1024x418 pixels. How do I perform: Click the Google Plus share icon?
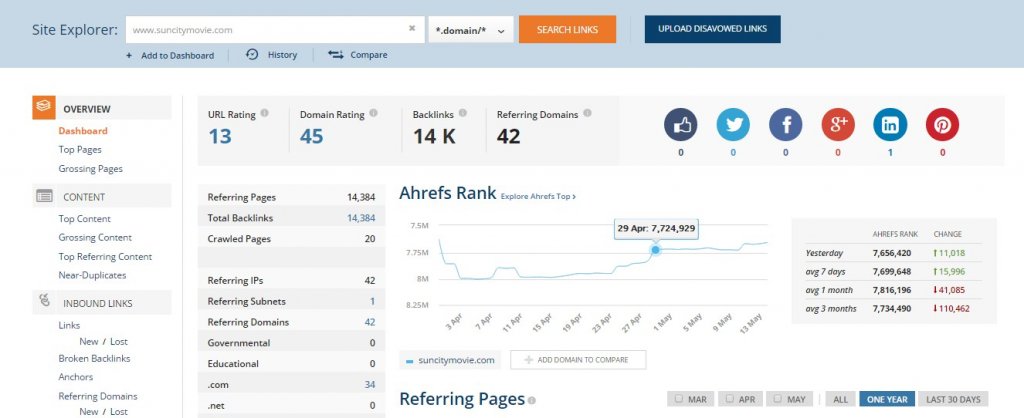tap(838, 125)
